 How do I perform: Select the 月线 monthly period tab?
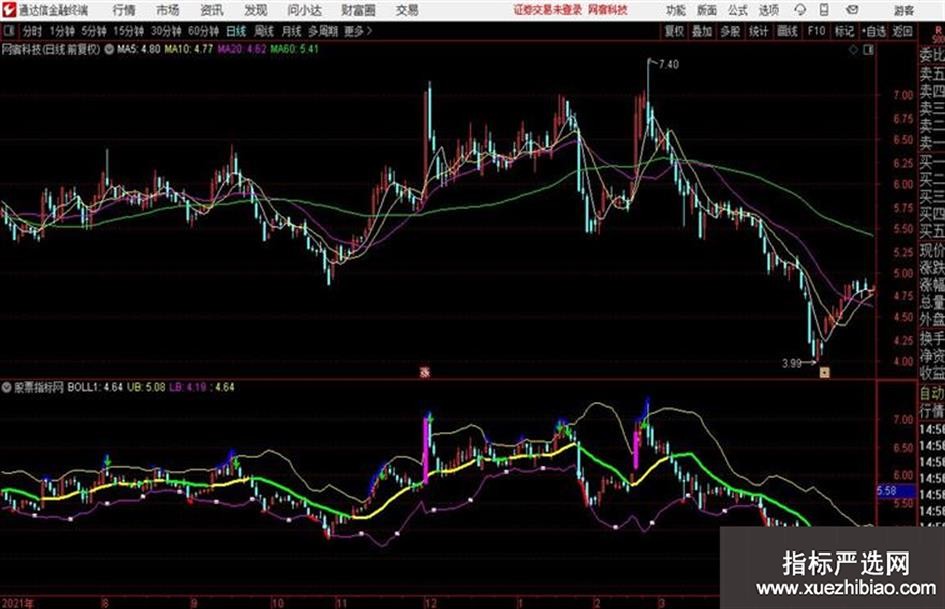(292, 31)
